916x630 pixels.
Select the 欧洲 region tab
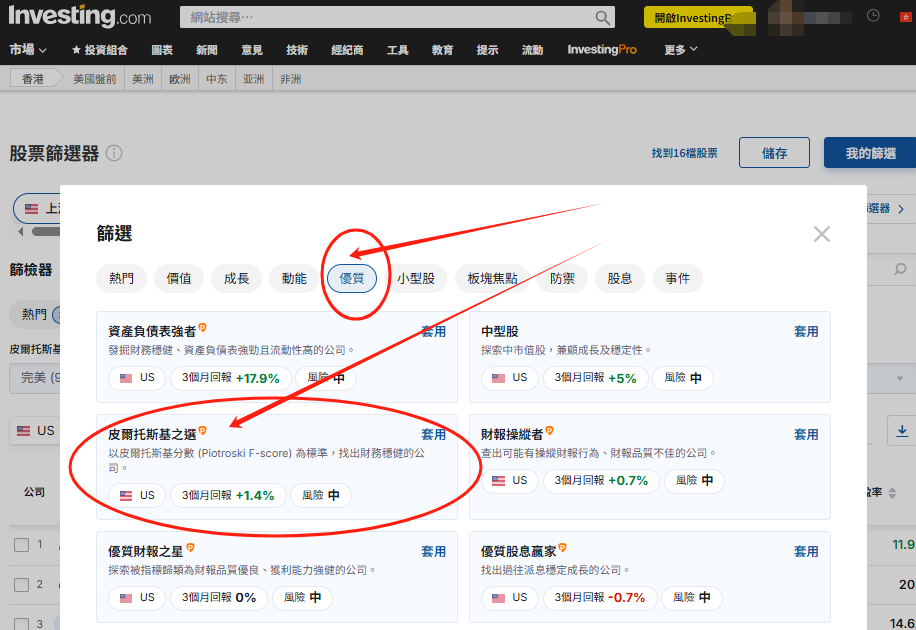tap(180, 79)
